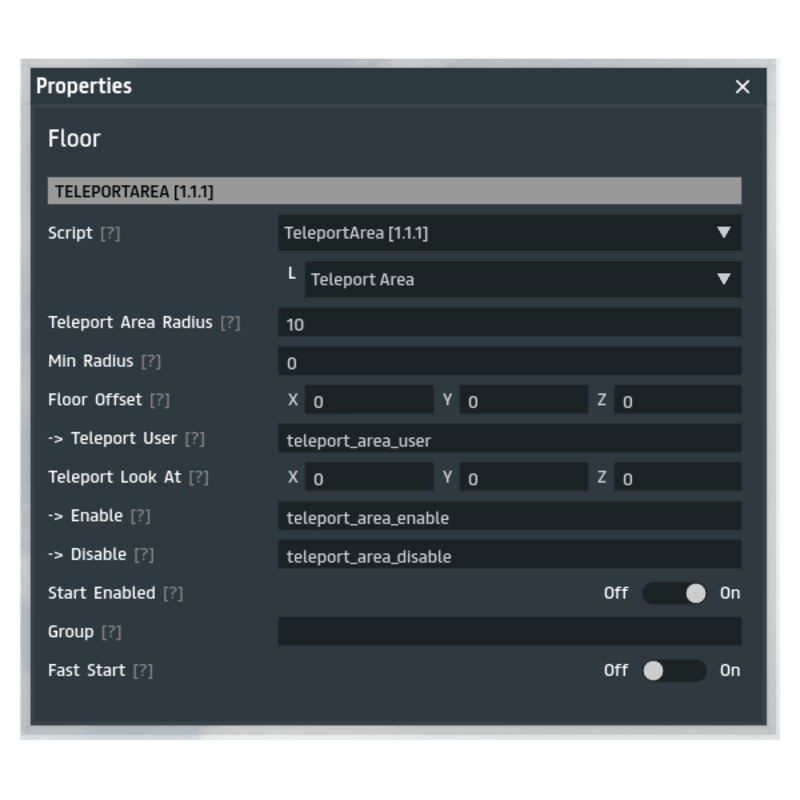Show help for the Group property
Screen dimensions: 800x800
click(x=111, y=632)
